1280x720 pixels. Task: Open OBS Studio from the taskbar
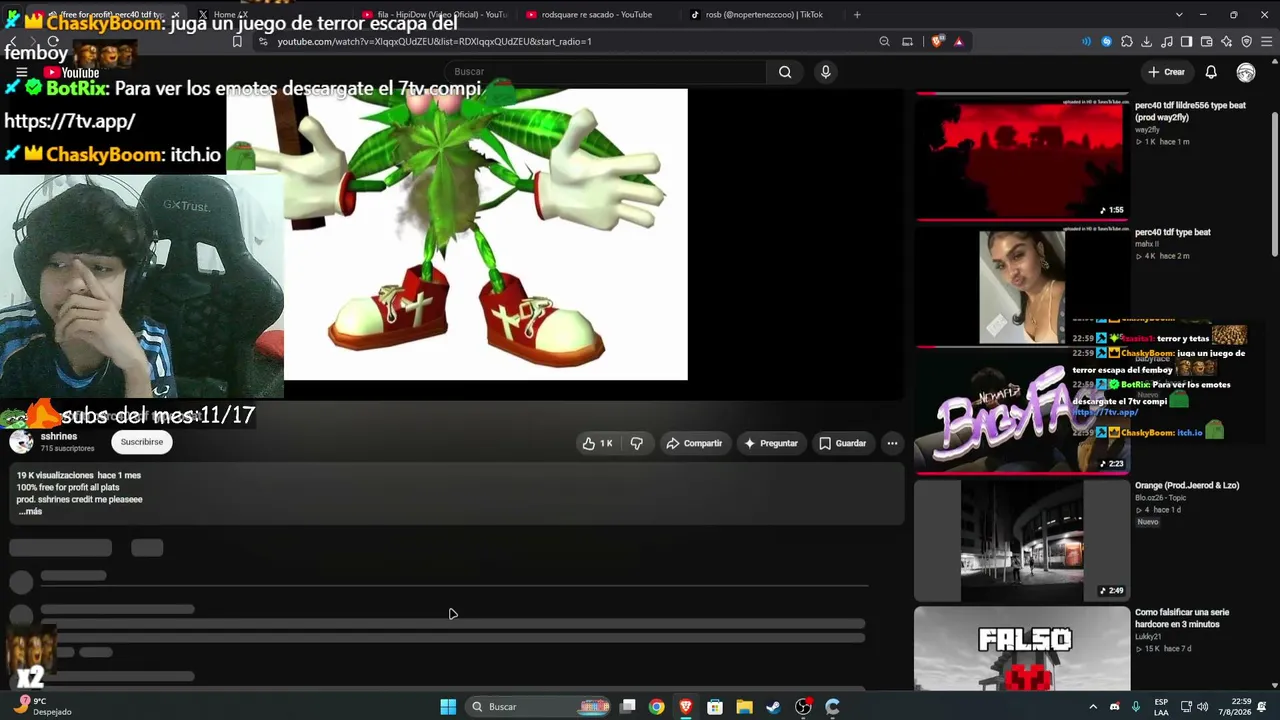click(803, 707)
